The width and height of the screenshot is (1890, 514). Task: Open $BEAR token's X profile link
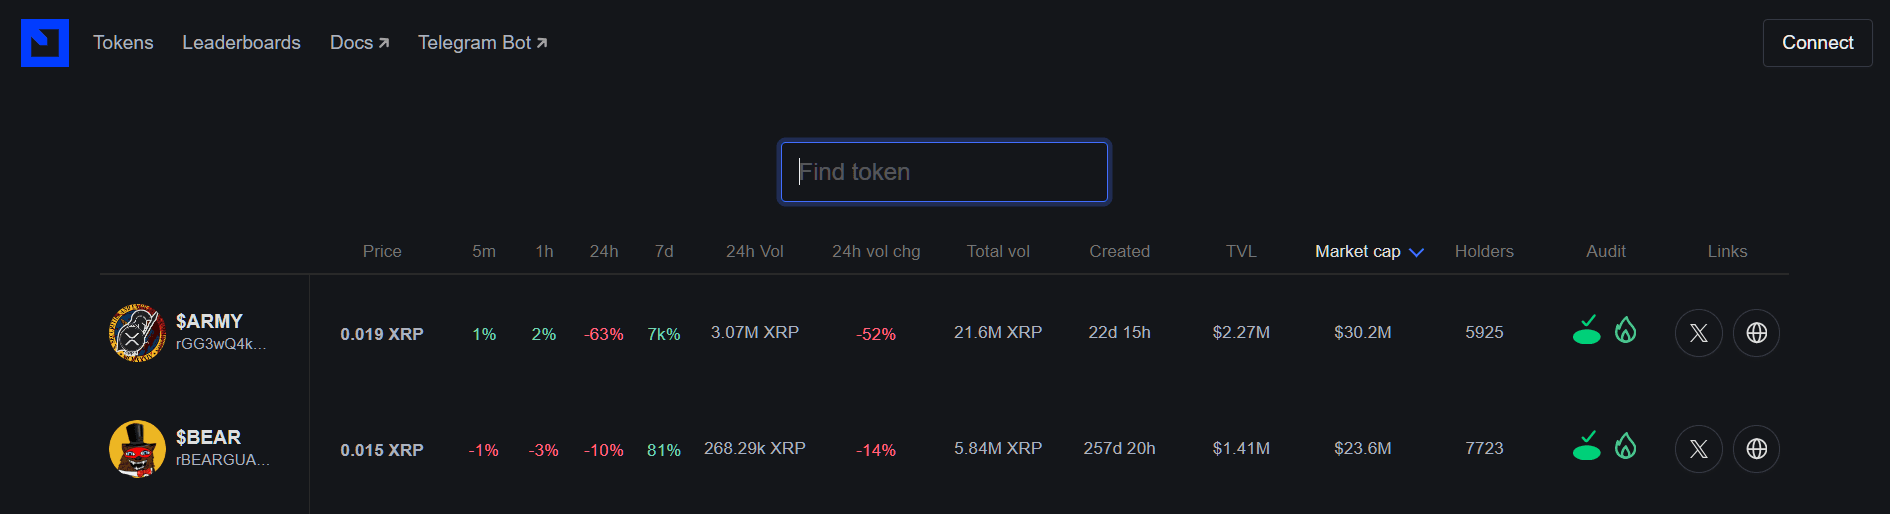point(1698,449)
